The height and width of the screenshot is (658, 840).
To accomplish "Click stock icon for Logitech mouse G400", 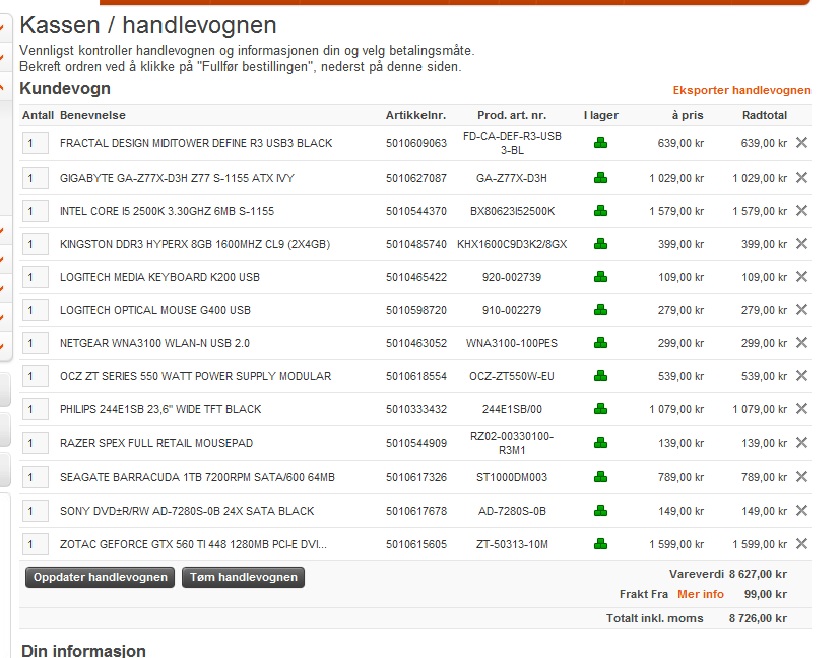I will pyautogui.click(x=601, y=310).
